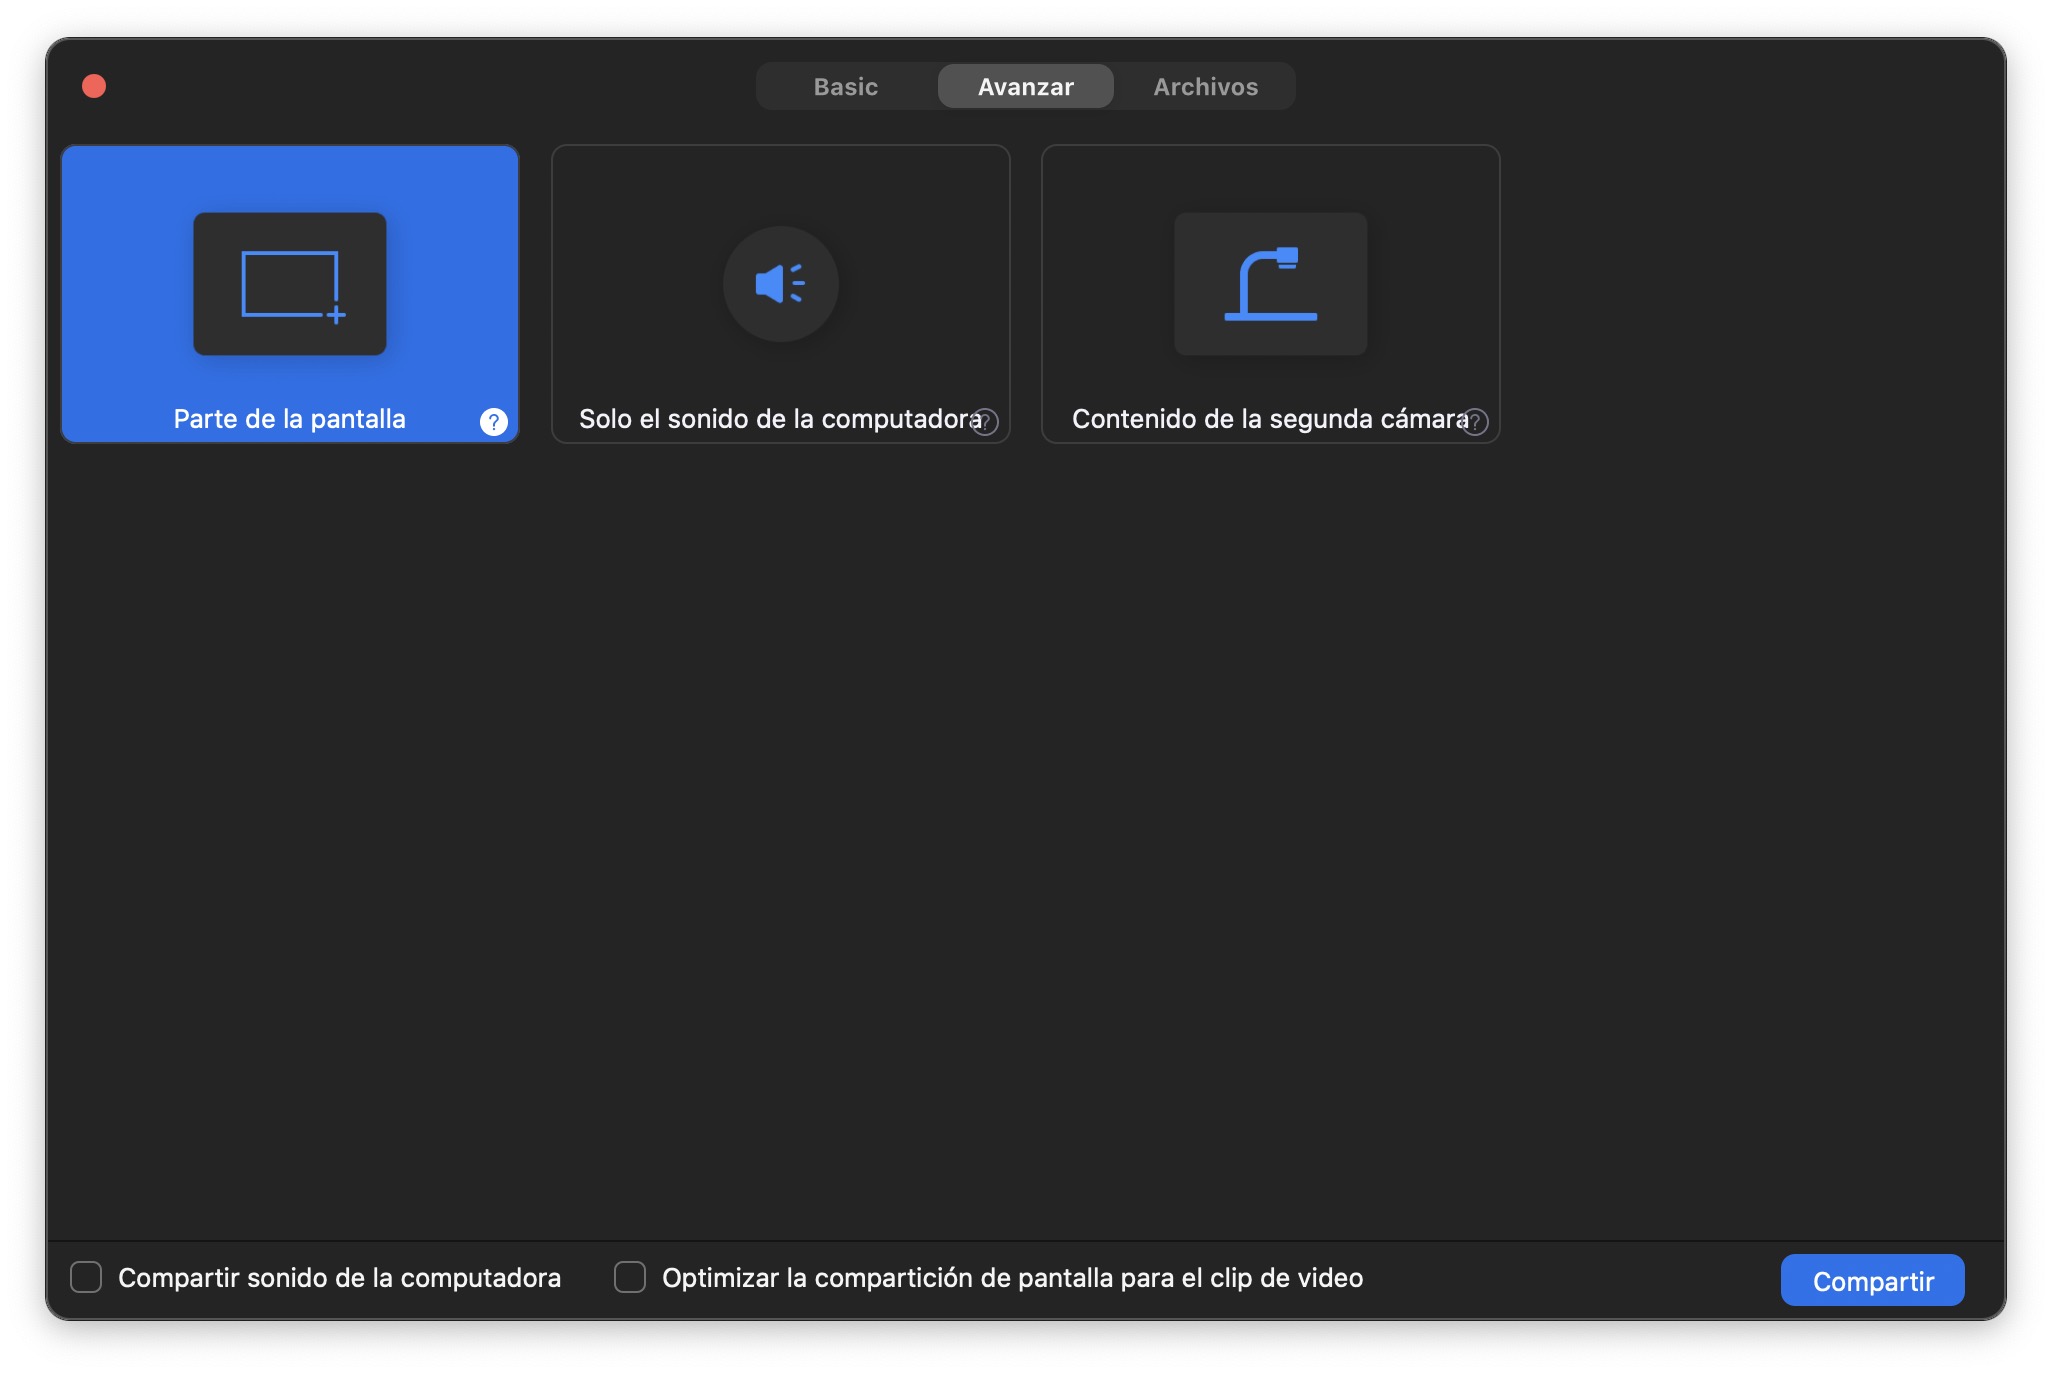Open the Archivos tab
This screenshot has width=2052, height=1374.
(1205, 87)
